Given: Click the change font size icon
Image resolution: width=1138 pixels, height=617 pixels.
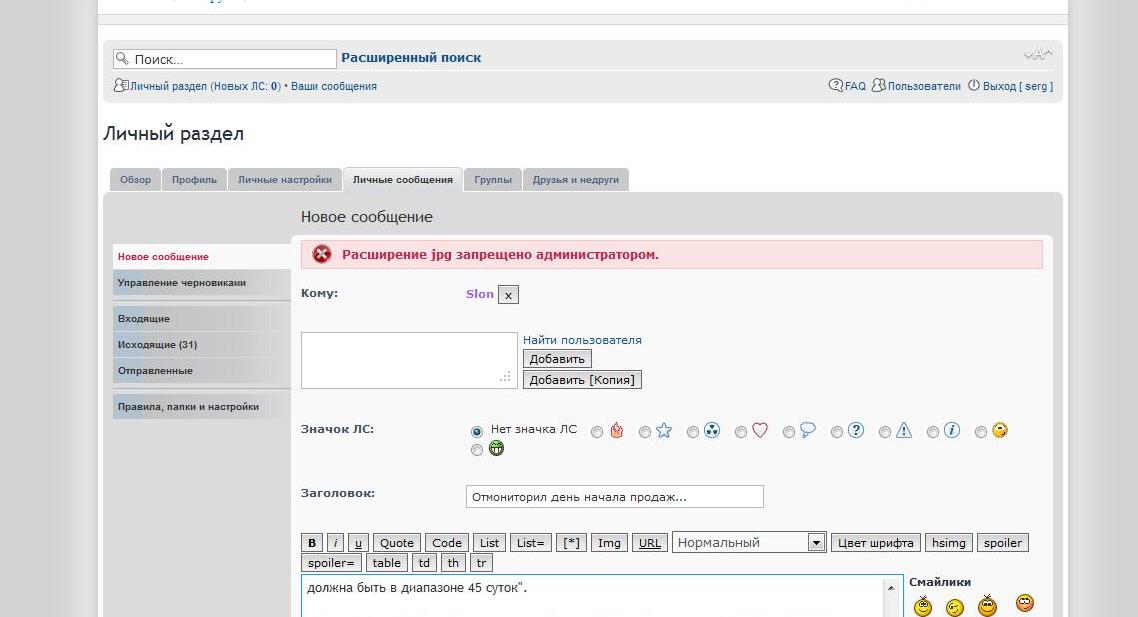Looking at the screenshot, I should click(x=1037, y=55).
